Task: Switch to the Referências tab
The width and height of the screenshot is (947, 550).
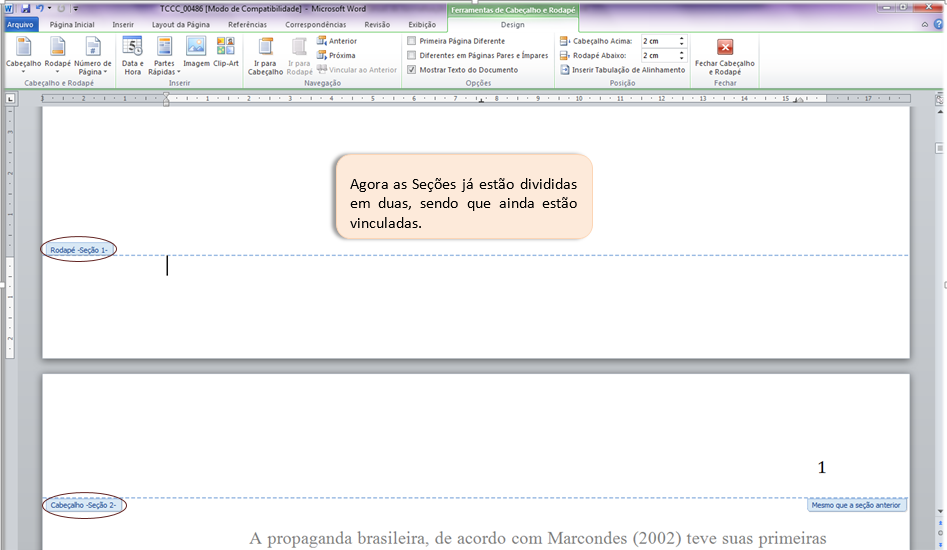Action: pos(247,24)
